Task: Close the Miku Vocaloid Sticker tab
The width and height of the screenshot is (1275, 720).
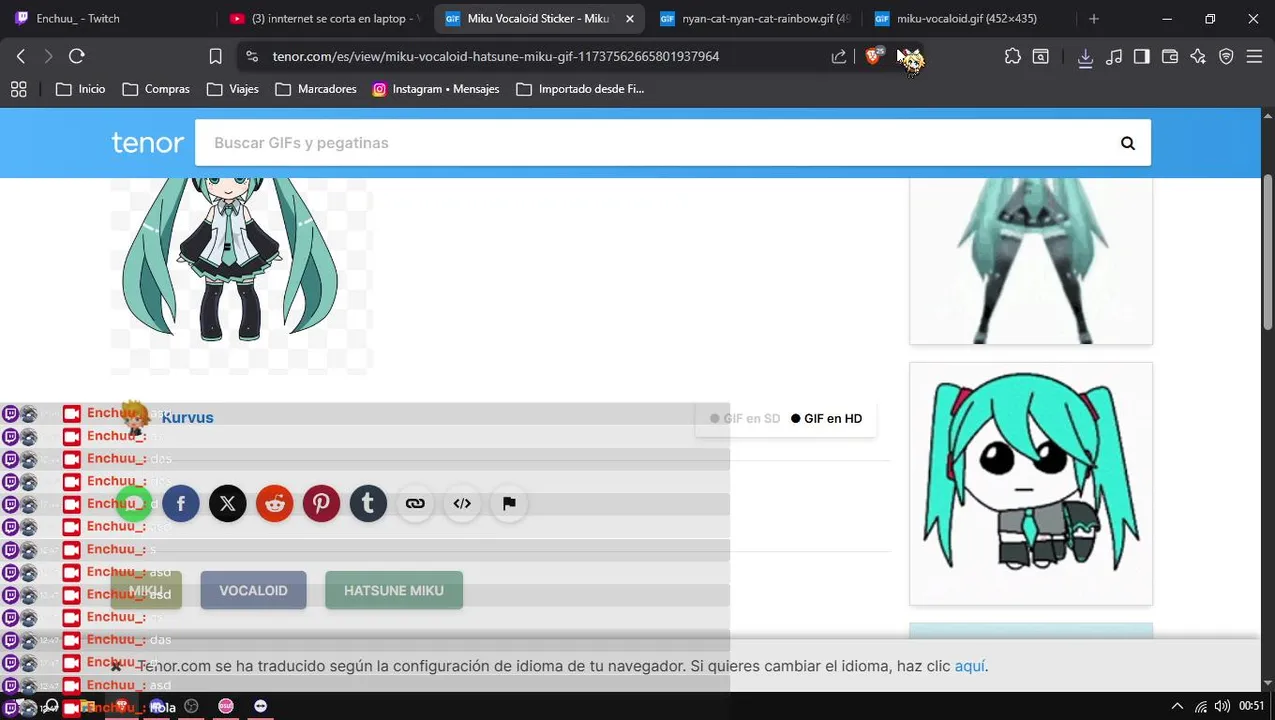Action: pos(629,19)
